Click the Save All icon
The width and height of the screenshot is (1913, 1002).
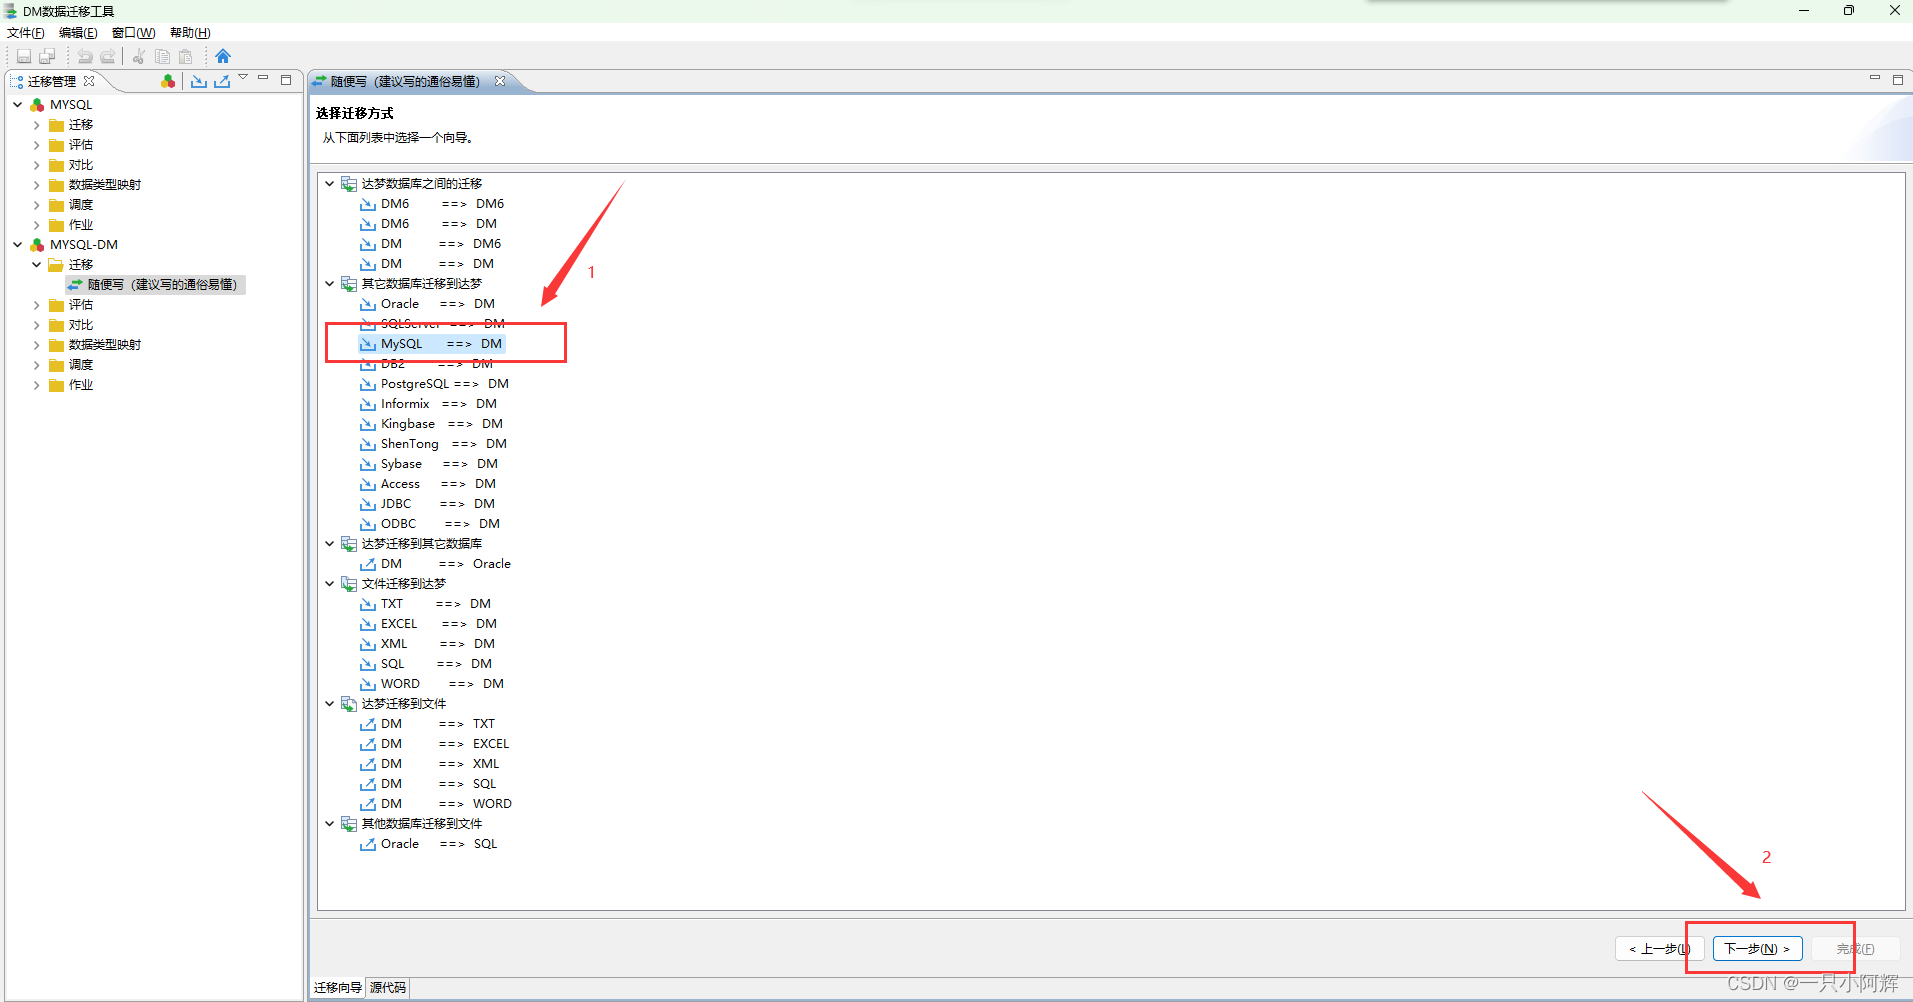(x=46, y=56)
